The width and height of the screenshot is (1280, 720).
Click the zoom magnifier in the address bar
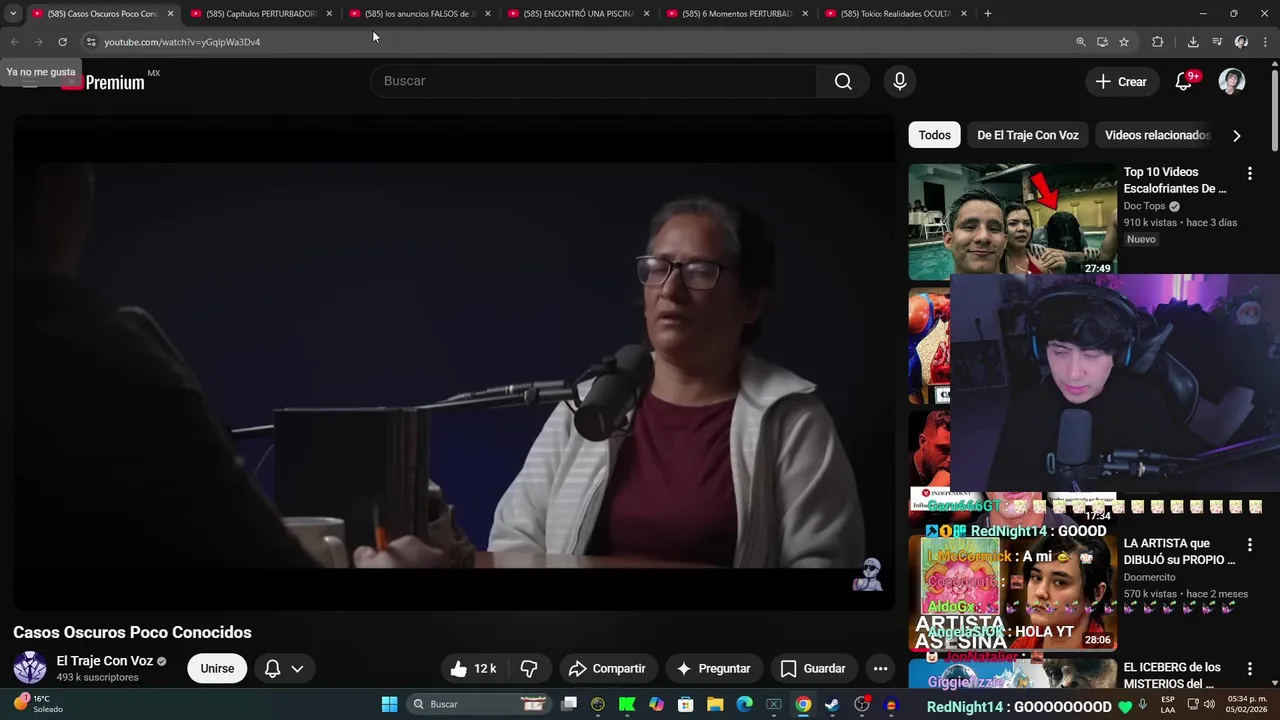click(1081, 42)
